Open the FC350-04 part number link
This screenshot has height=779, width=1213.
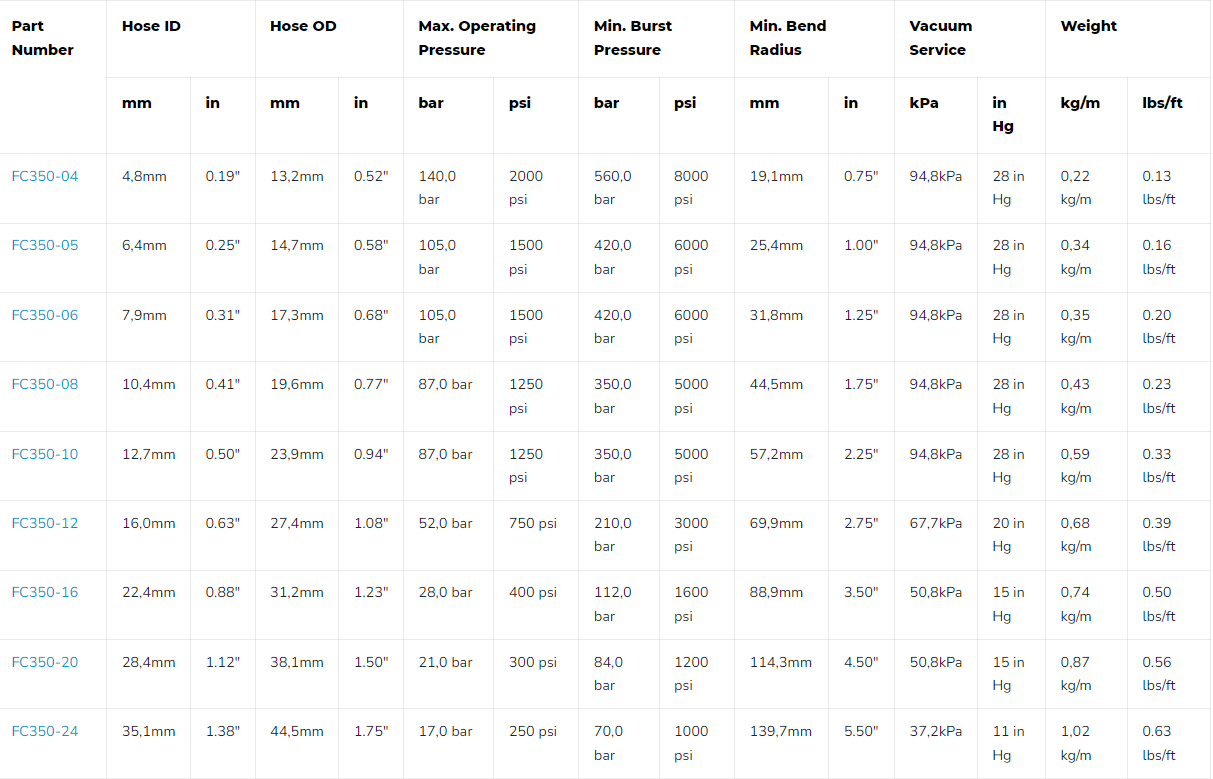45,176
